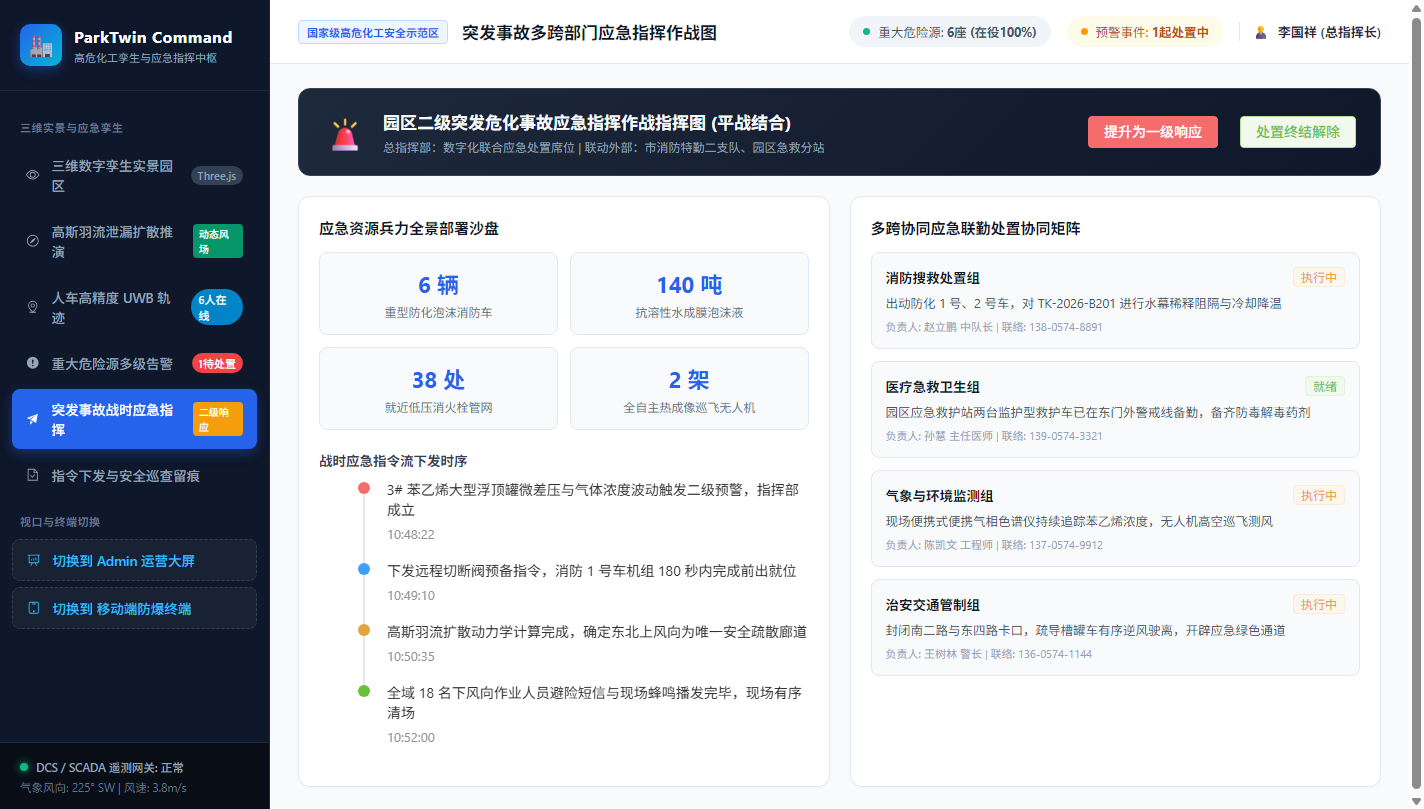Image resolution: width=1424 pixels, height=809 pixels.
Task: Open 三维数字孪生实景园区 menu item
Action: click(x=134, y=176)
